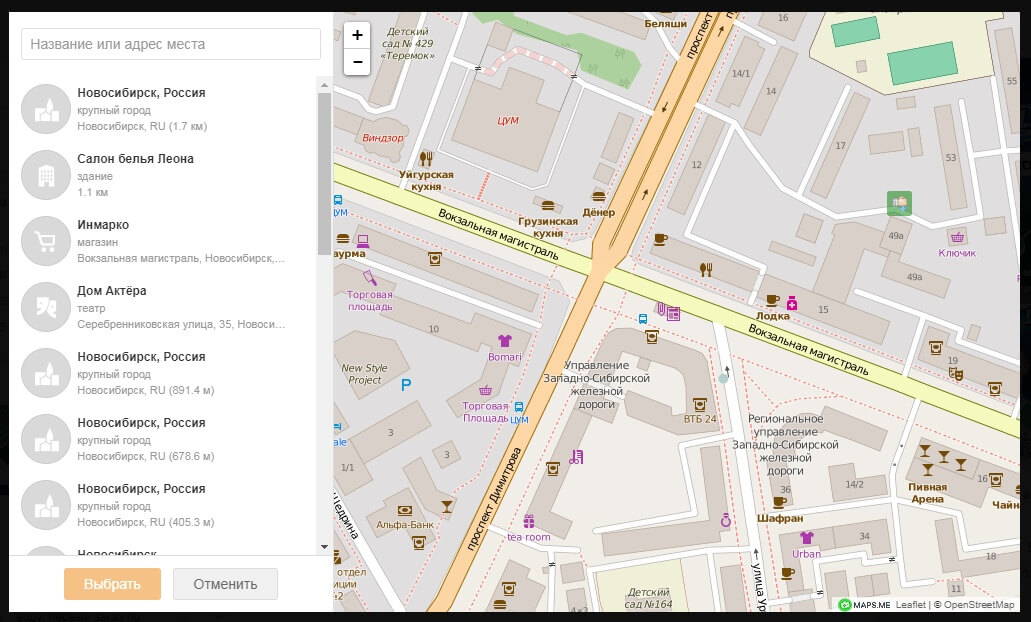Select the blue parking P marker on map
The height and width of the screenshot is (622, 1031).
405,384
